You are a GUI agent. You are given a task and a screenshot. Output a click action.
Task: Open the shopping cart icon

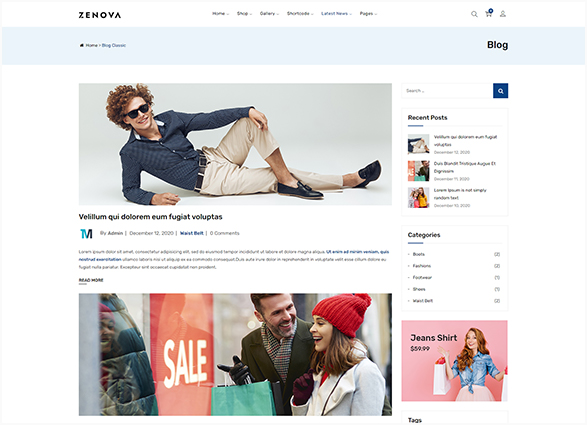[x=489, y=13]
